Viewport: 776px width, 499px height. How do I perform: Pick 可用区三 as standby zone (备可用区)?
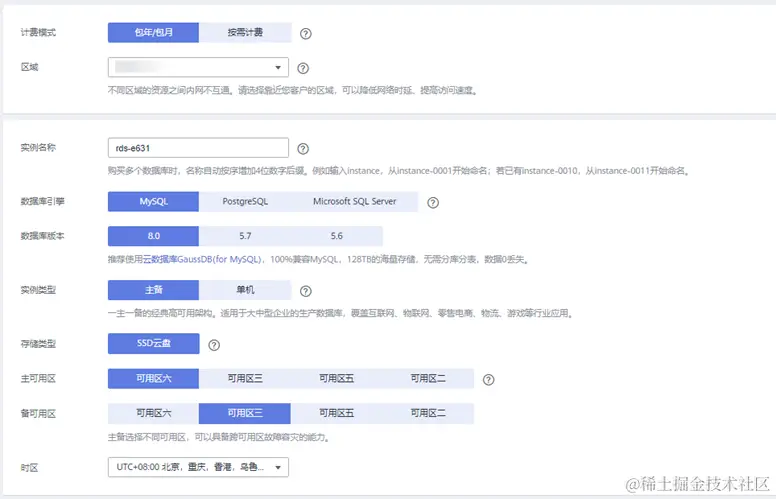(x=245, y=413)
